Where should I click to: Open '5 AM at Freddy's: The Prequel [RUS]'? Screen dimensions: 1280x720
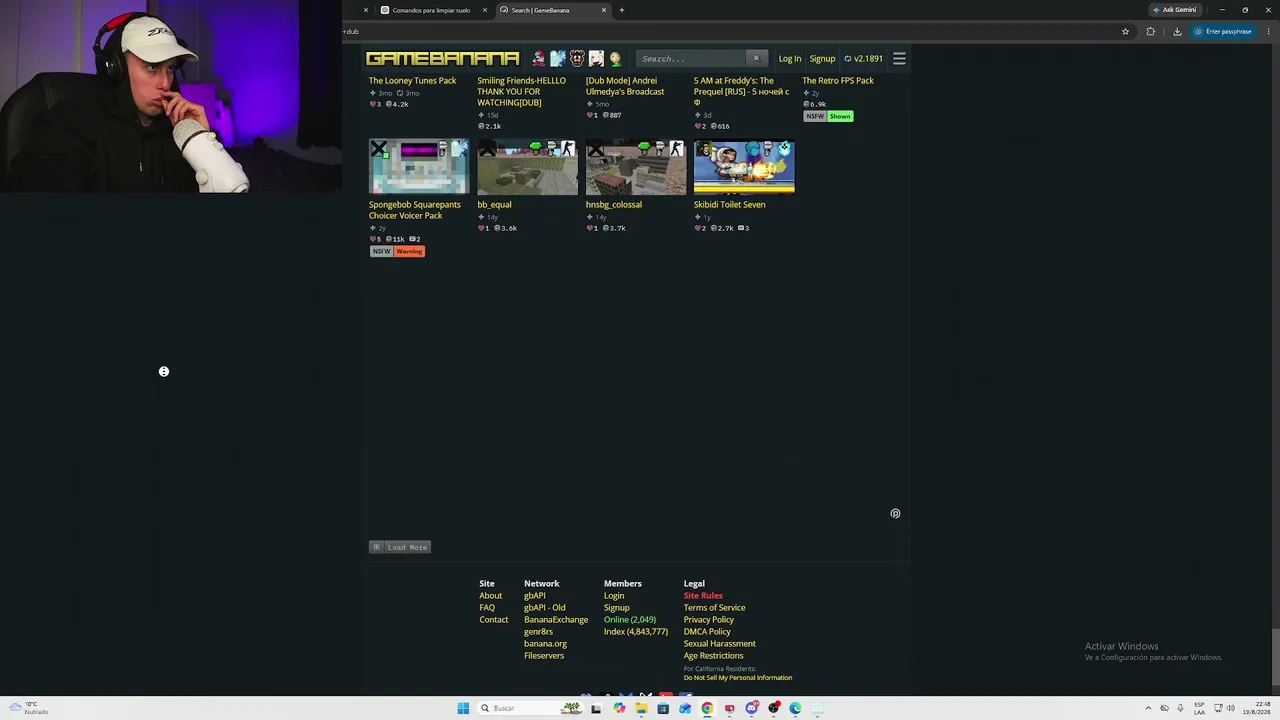click(x=741, y=91)
